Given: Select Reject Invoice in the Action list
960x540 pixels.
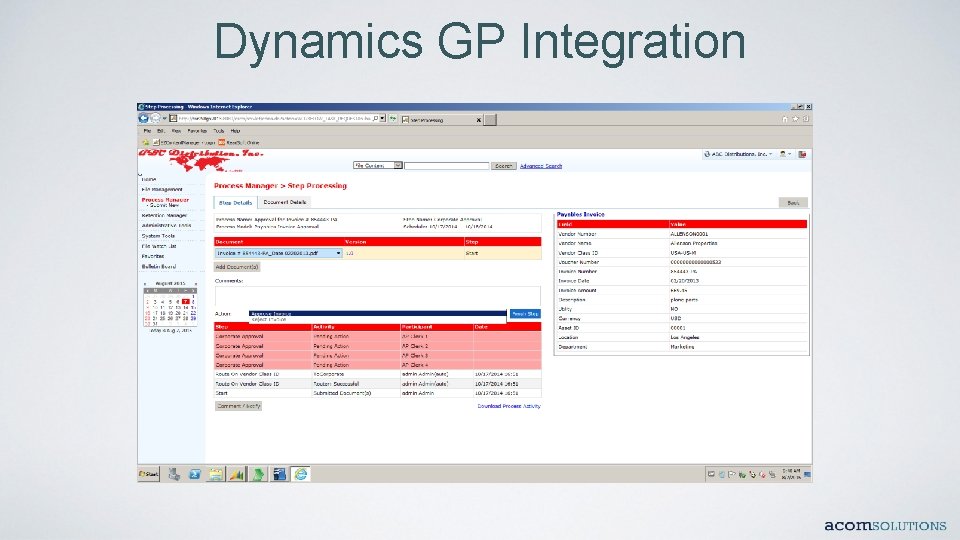Looking at the screenshot, I should coord(378,320).
